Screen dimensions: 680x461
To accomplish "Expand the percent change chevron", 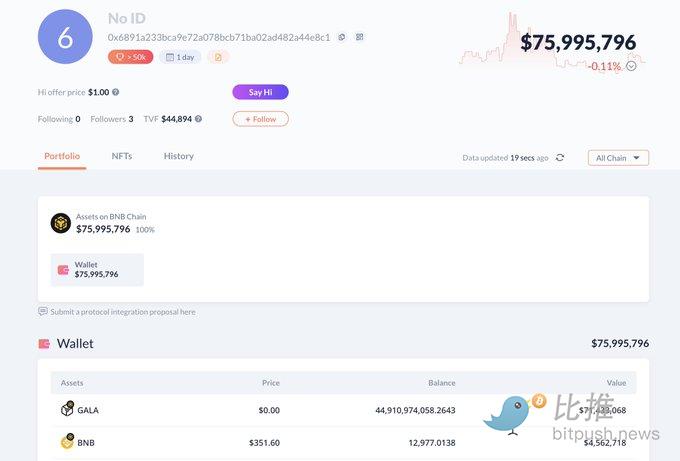I will point(631,66).
